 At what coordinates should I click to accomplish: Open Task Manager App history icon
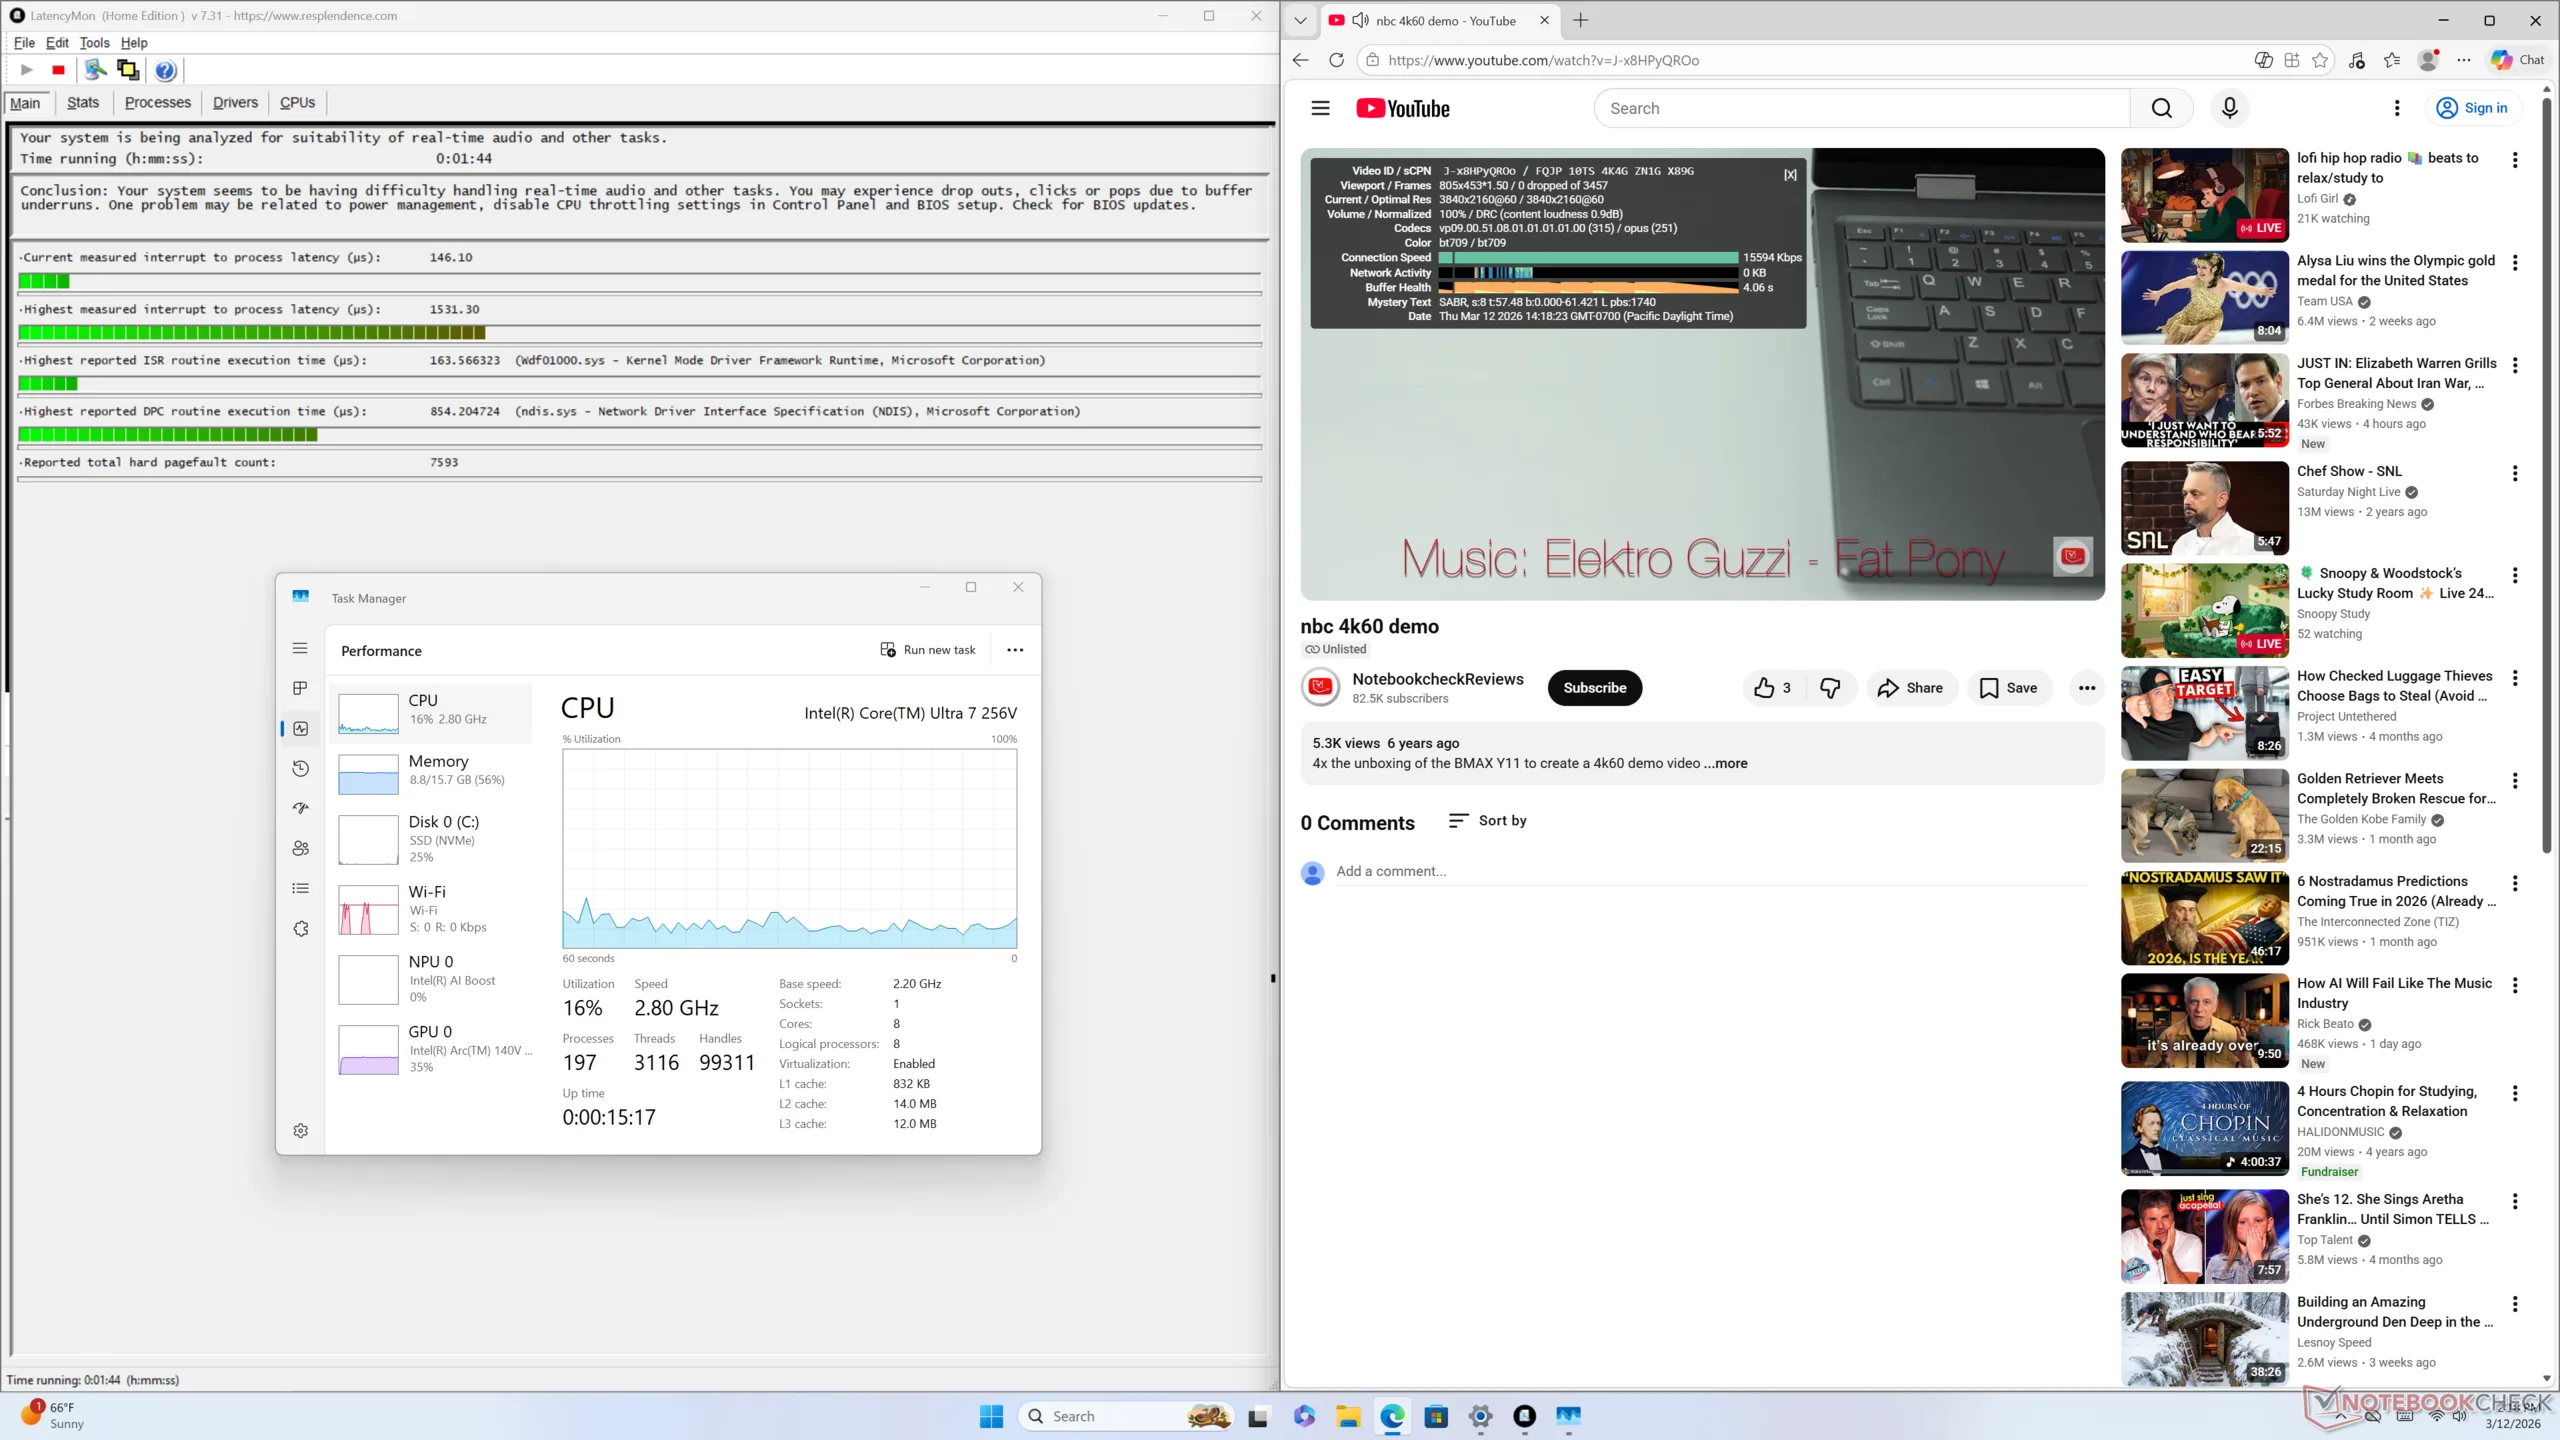coord(300,768)
